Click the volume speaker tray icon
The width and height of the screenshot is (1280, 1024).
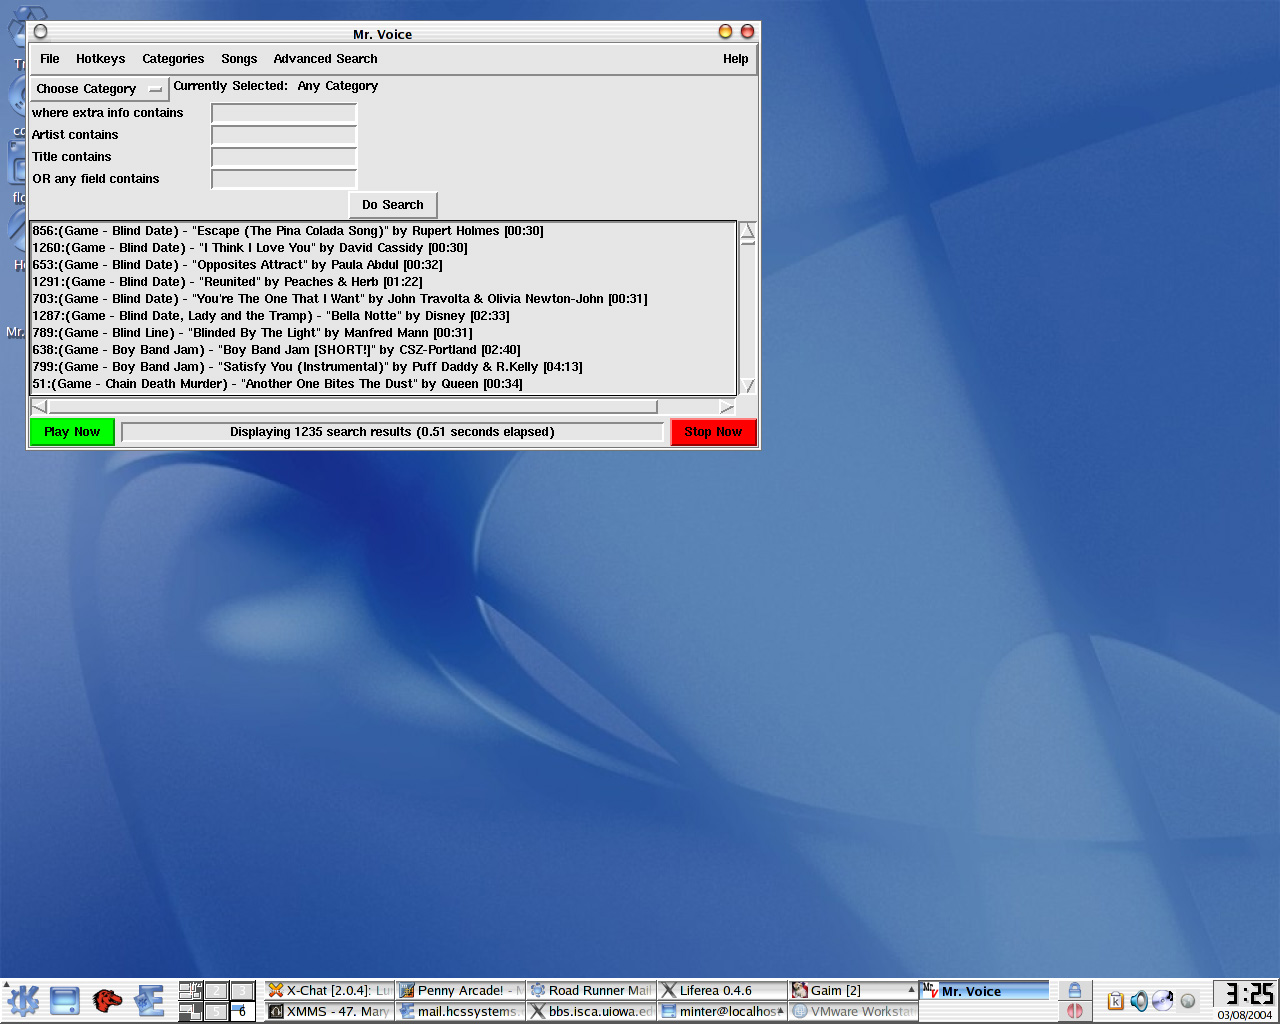1139,1001
